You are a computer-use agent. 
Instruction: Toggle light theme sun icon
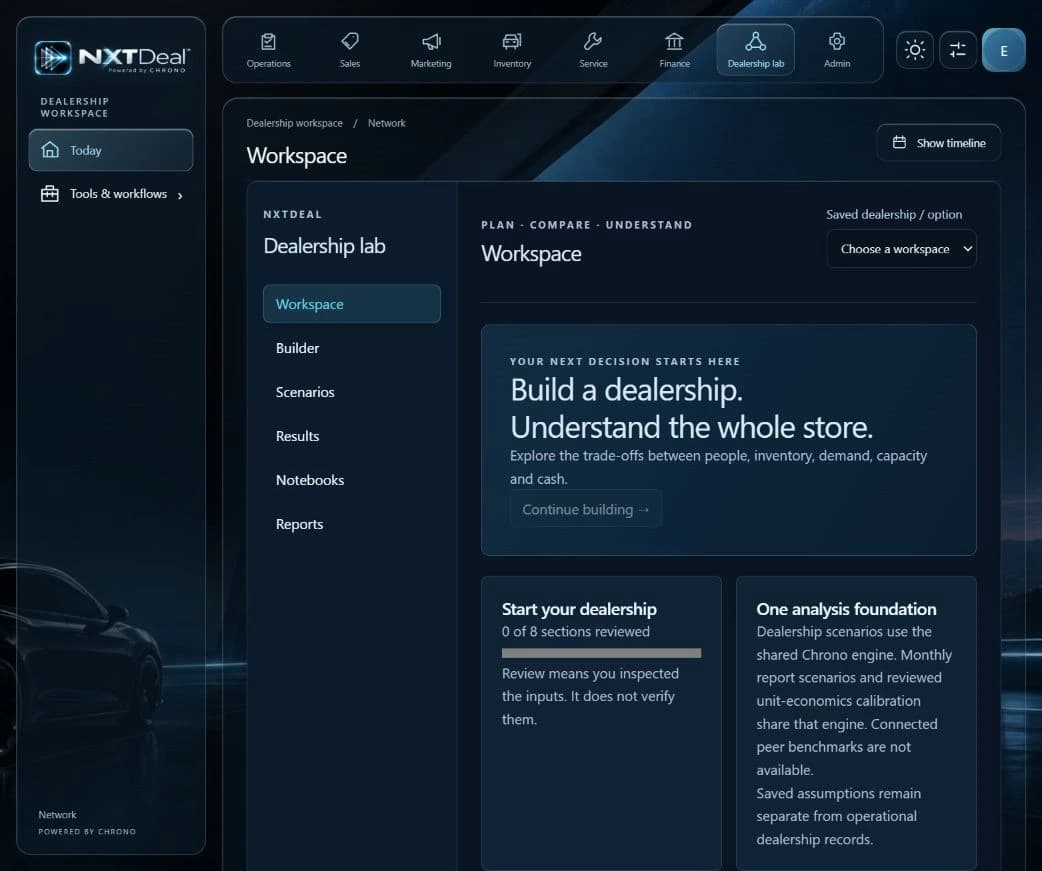point(915,50)
